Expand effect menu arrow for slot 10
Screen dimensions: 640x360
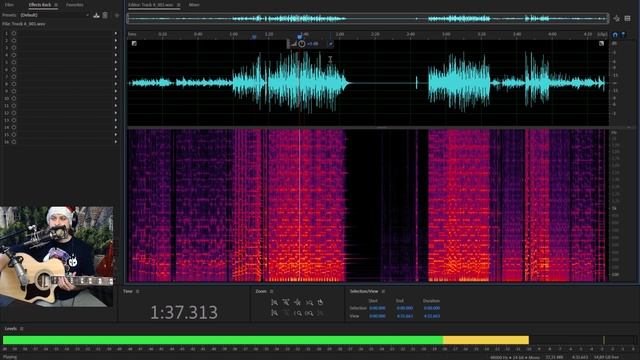pyautogui.click(x=116, y=98)
